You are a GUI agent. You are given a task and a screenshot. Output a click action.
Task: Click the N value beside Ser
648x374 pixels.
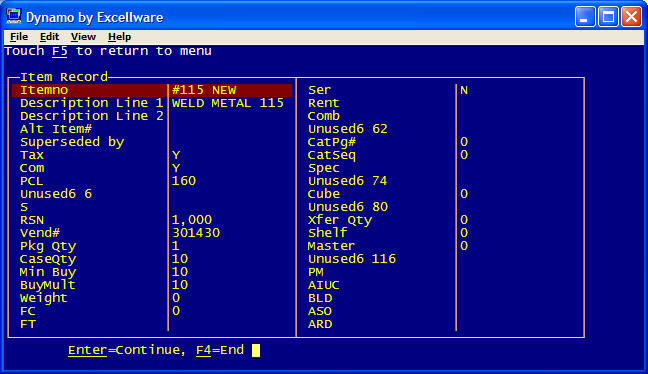464,90
